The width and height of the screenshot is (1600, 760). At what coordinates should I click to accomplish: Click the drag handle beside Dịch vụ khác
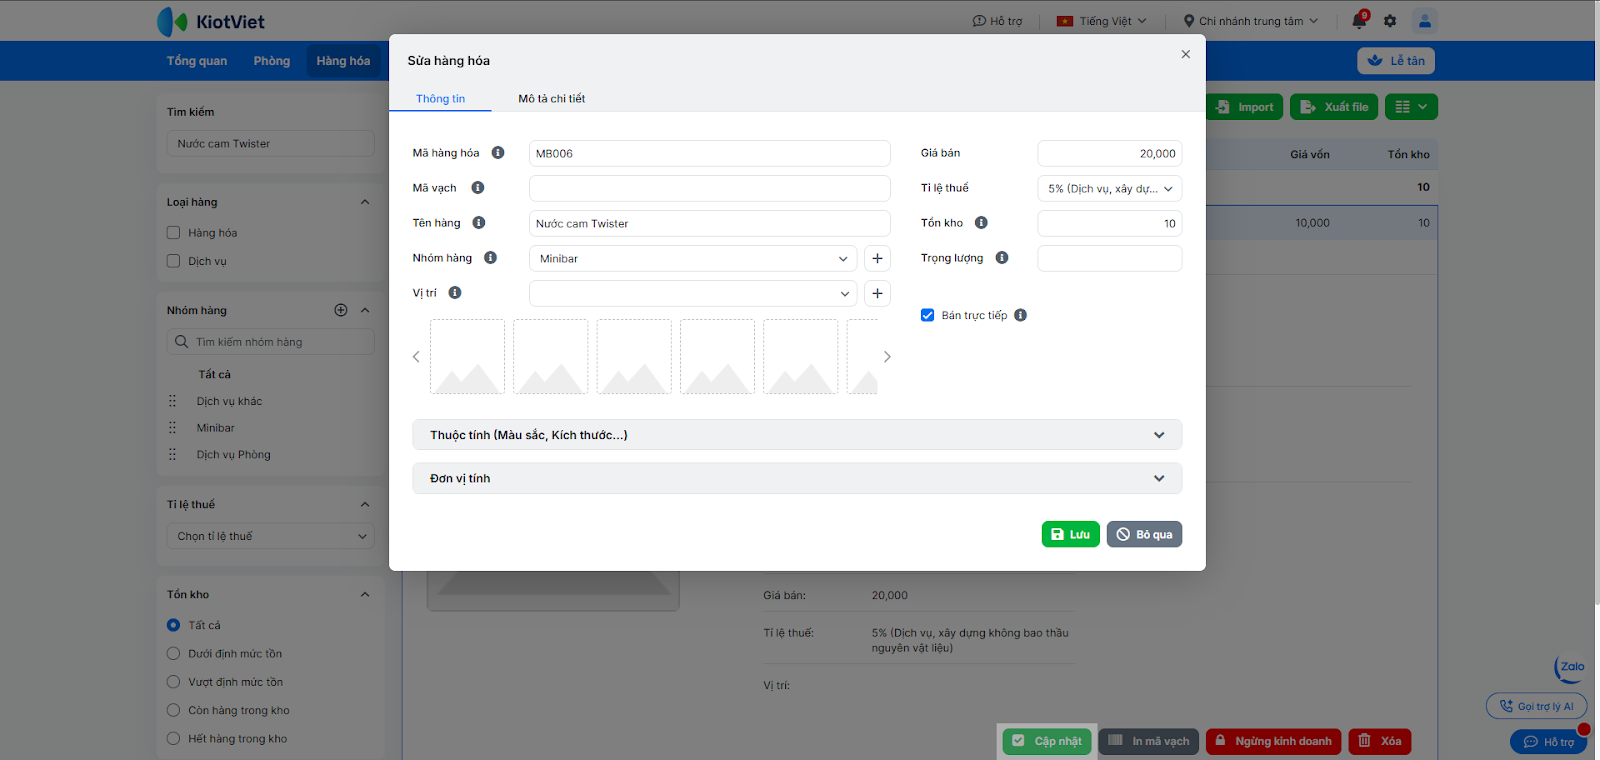(172, 401)
